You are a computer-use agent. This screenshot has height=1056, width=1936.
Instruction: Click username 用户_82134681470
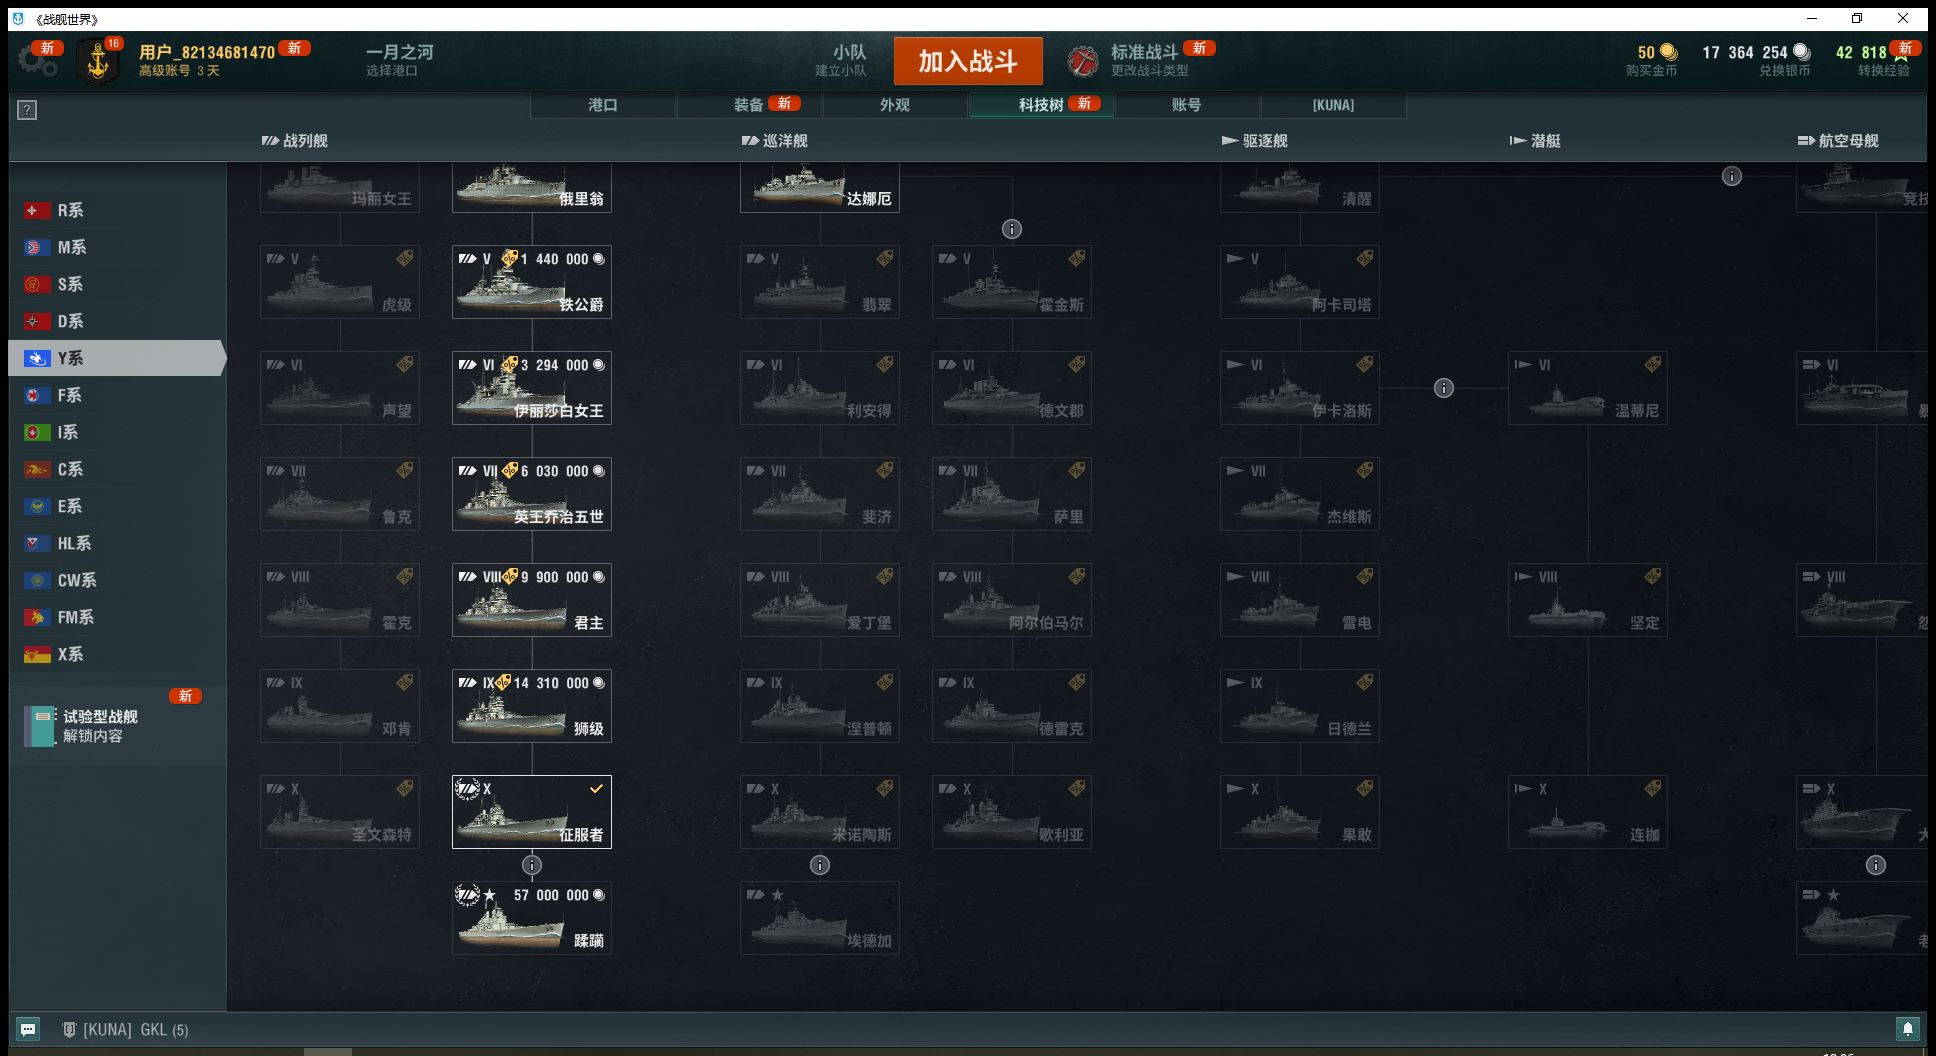click(207, 52)
